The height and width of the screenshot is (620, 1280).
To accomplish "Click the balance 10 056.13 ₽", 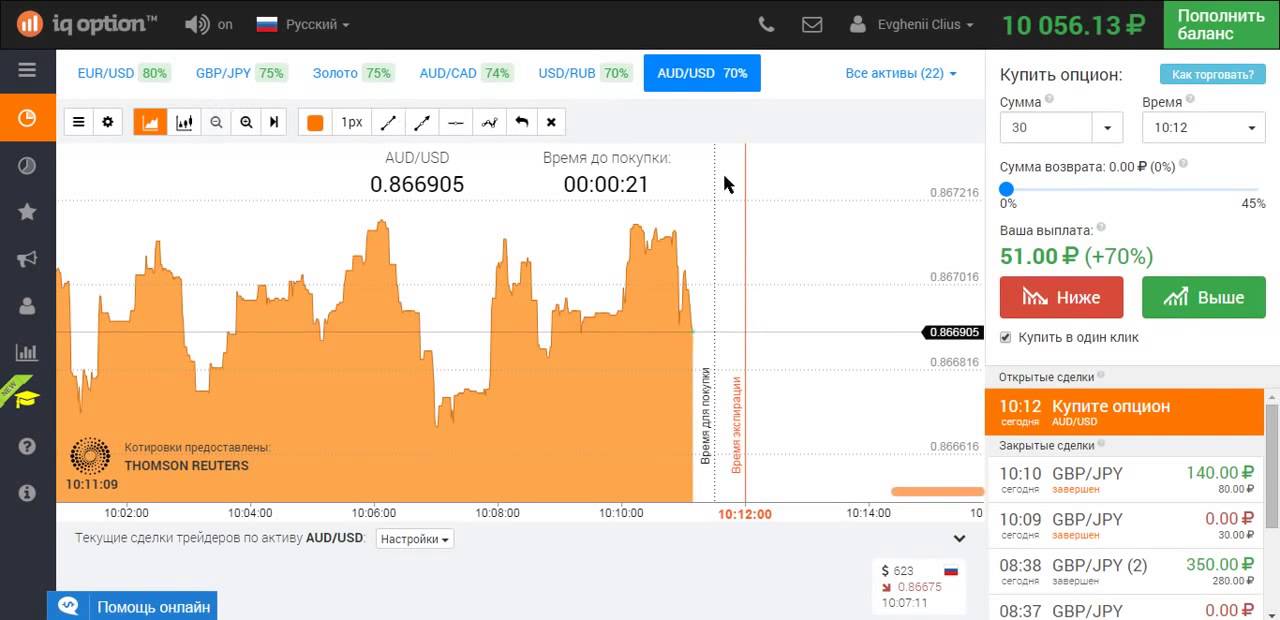I will tap(1073, 25).
